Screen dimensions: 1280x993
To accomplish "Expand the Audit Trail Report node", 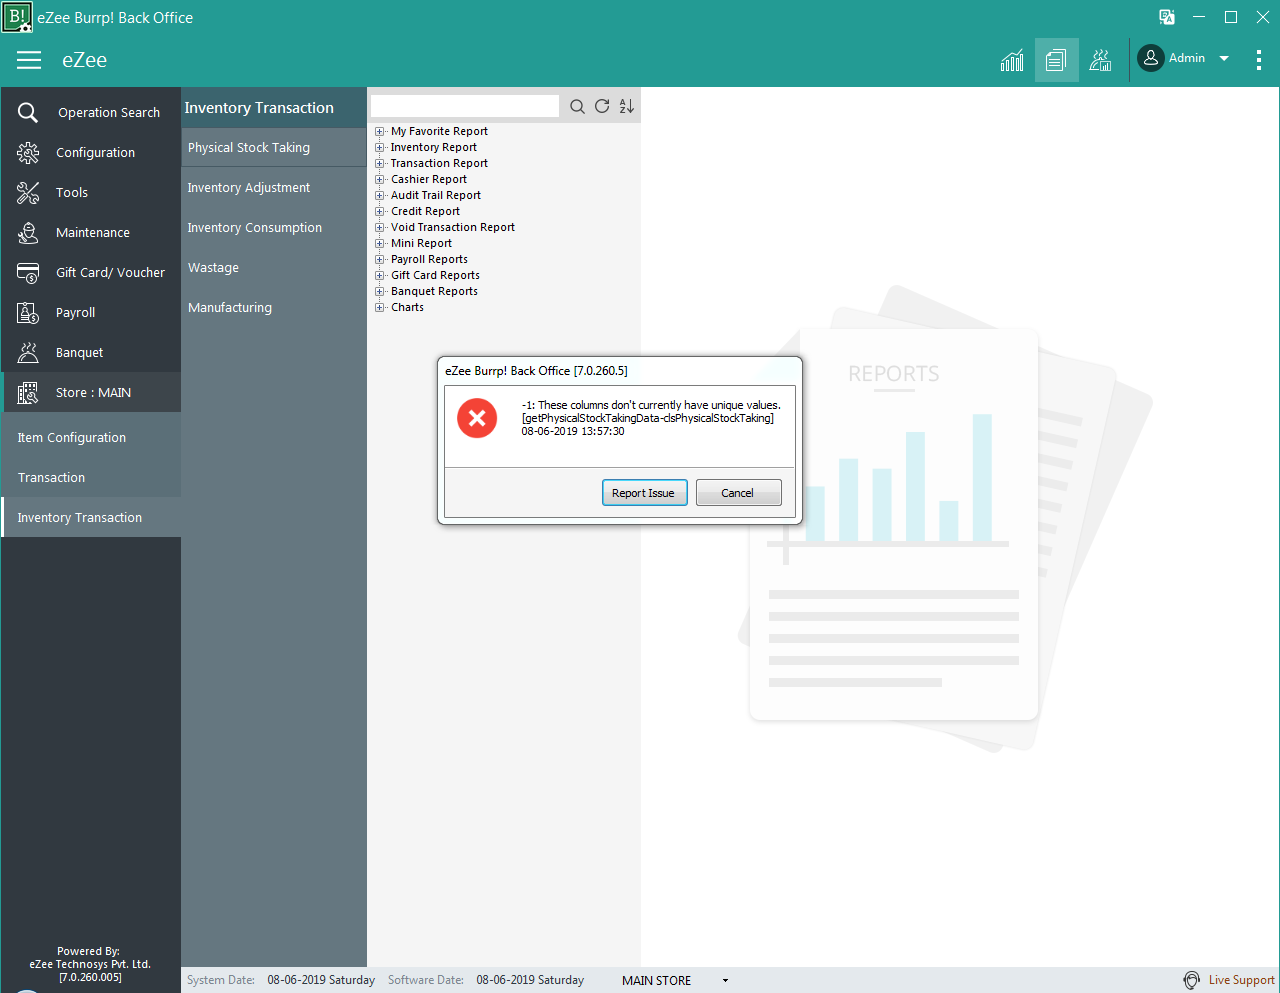I will (x=380, y=195).
